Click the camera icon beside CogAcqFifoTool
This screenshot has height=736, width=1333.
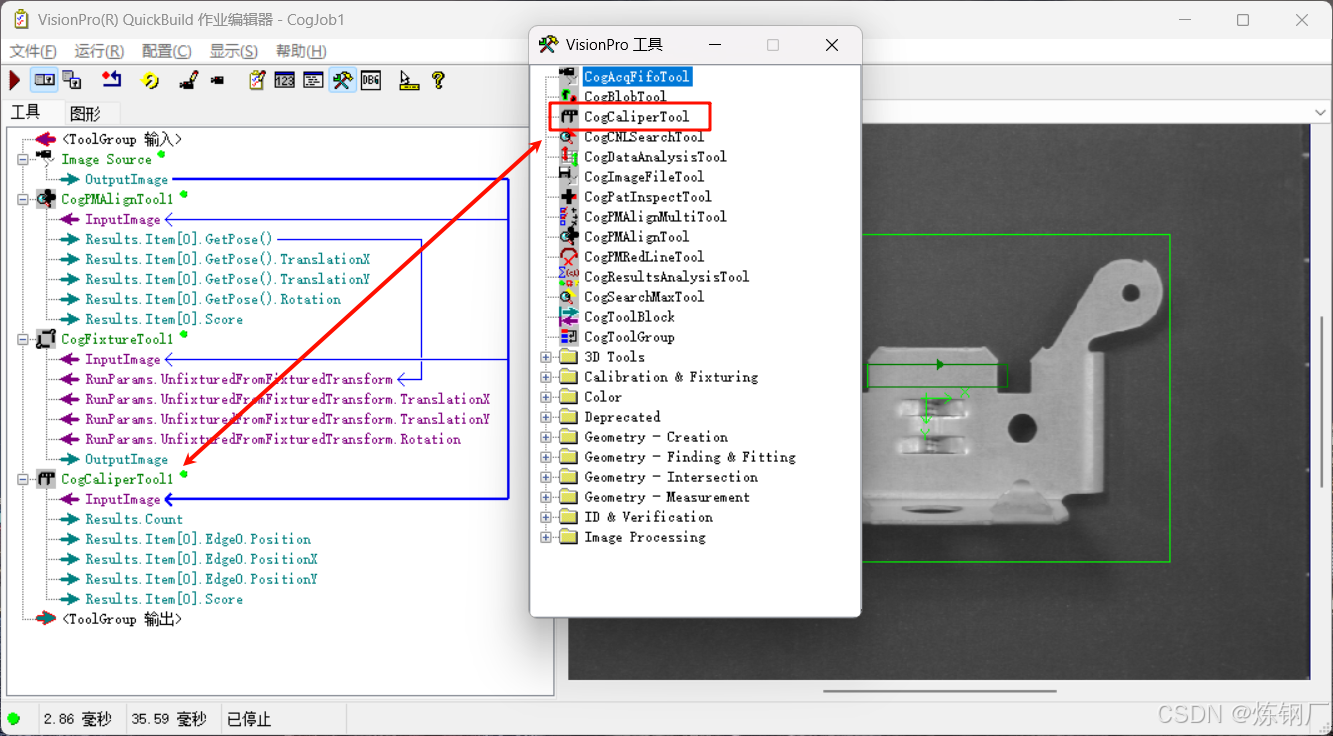point(568,76)
